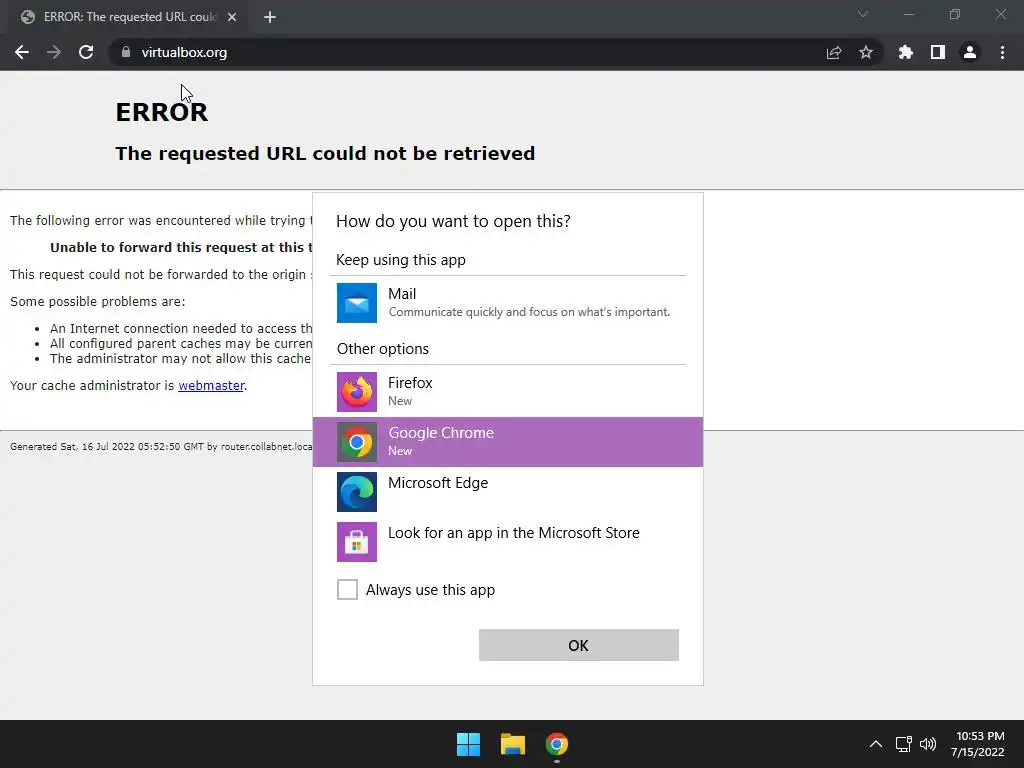Click the virtualbox.org address bar

click(470, 52)
